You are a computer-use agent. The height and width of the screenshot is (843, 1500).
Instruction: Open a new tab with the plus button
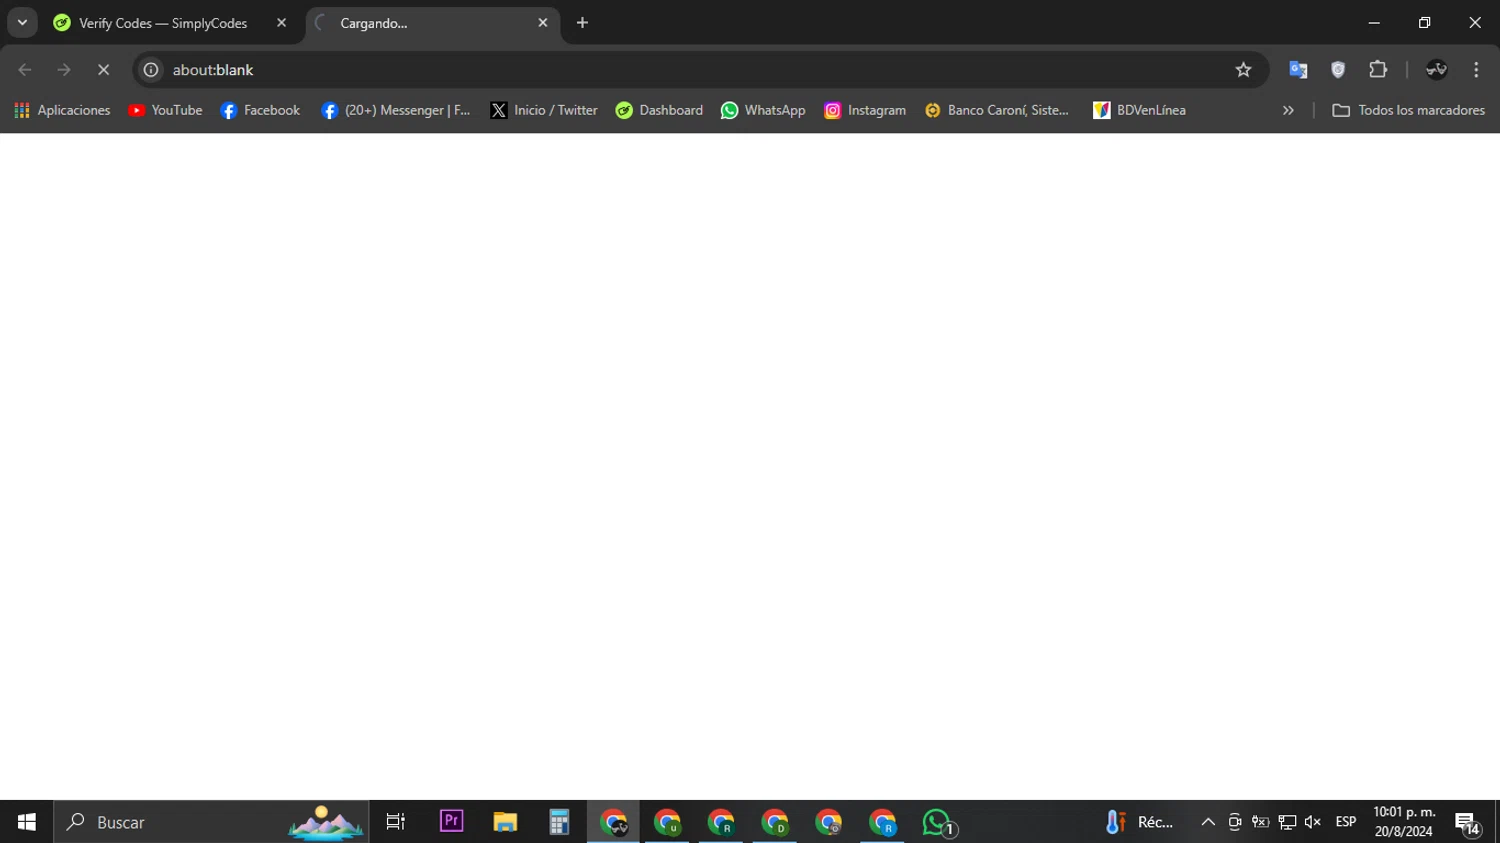coord(582,23)
